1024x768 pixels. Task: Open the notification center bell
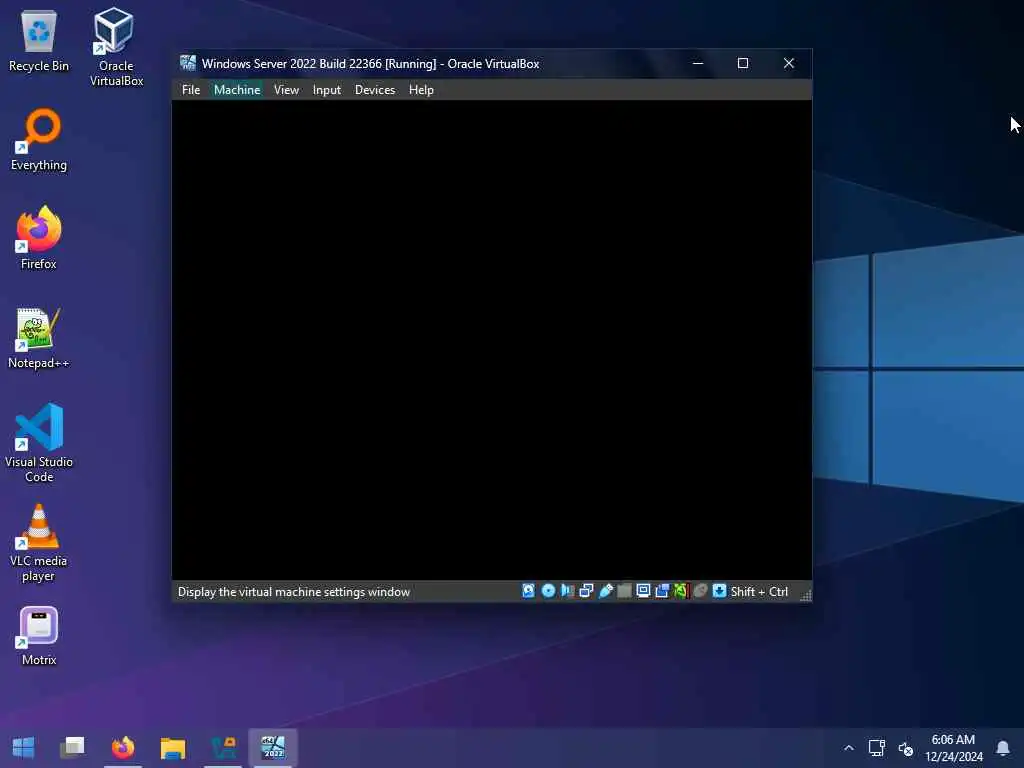click(1002, 748)
